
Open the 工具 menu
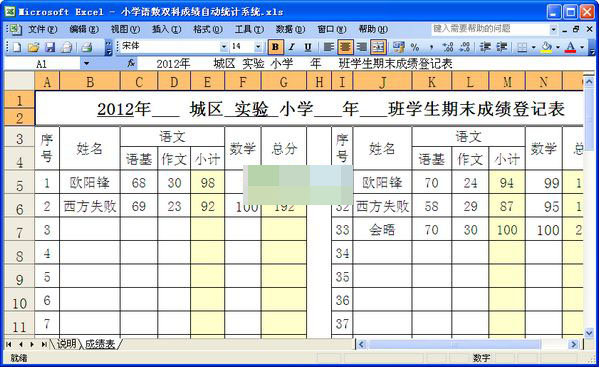(x=249, y=29)
